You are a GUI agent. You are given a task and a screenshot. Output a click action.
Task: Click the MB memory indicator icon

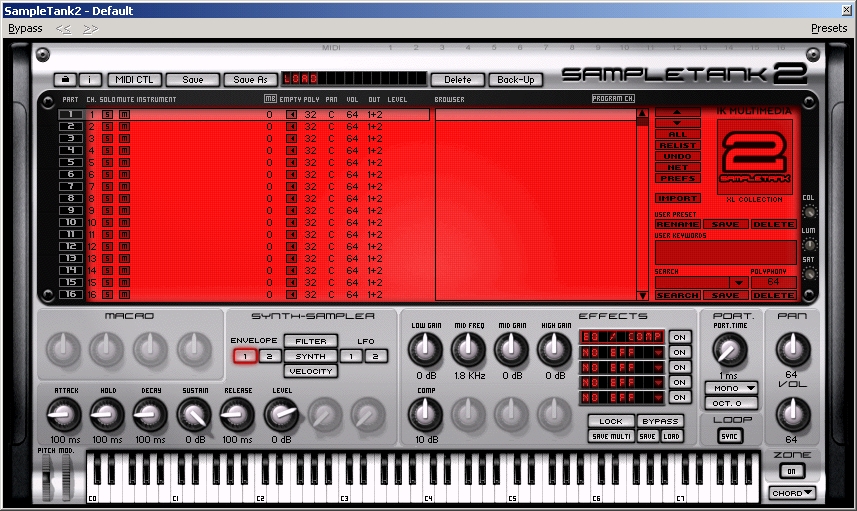(x=270, y=99)
